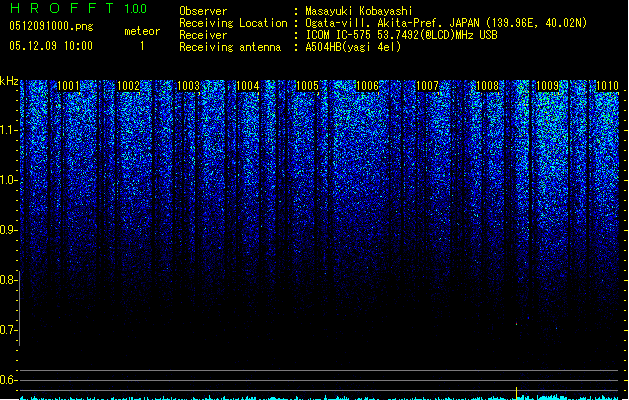Click the yellow signal spike in the level graph
Image resolution: width=629 pixels, height=400 pixels.
click(x=516, y=393)
